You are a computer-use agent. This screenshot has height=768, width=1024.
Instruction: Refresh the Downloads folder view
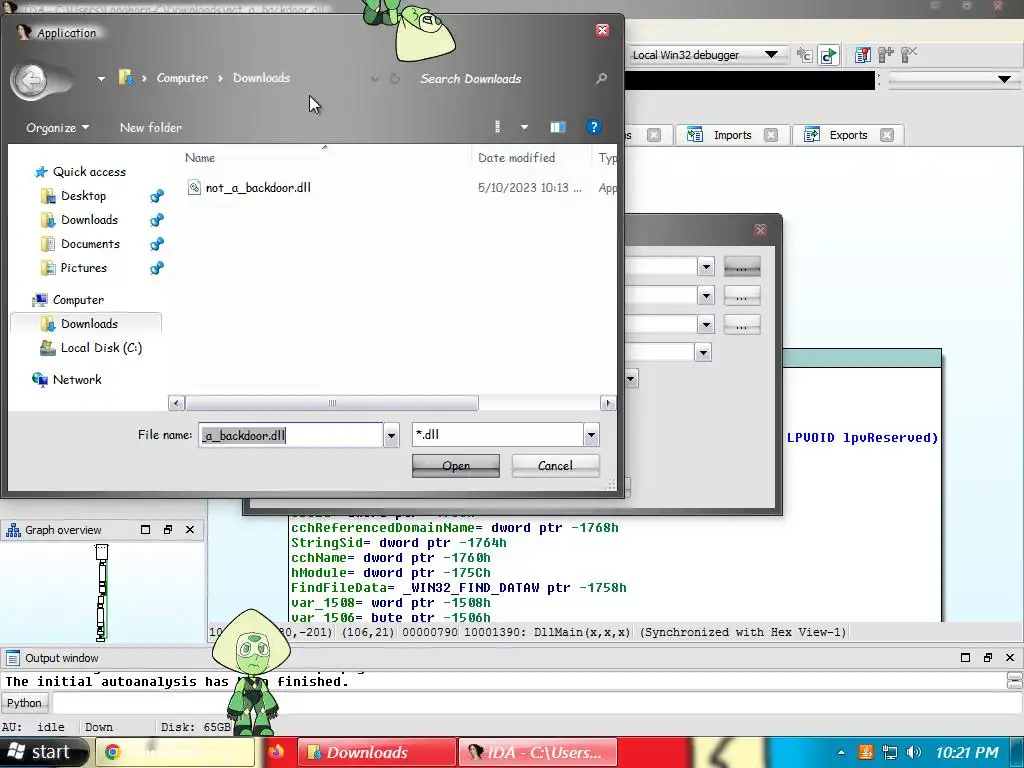tap(394, 78)
